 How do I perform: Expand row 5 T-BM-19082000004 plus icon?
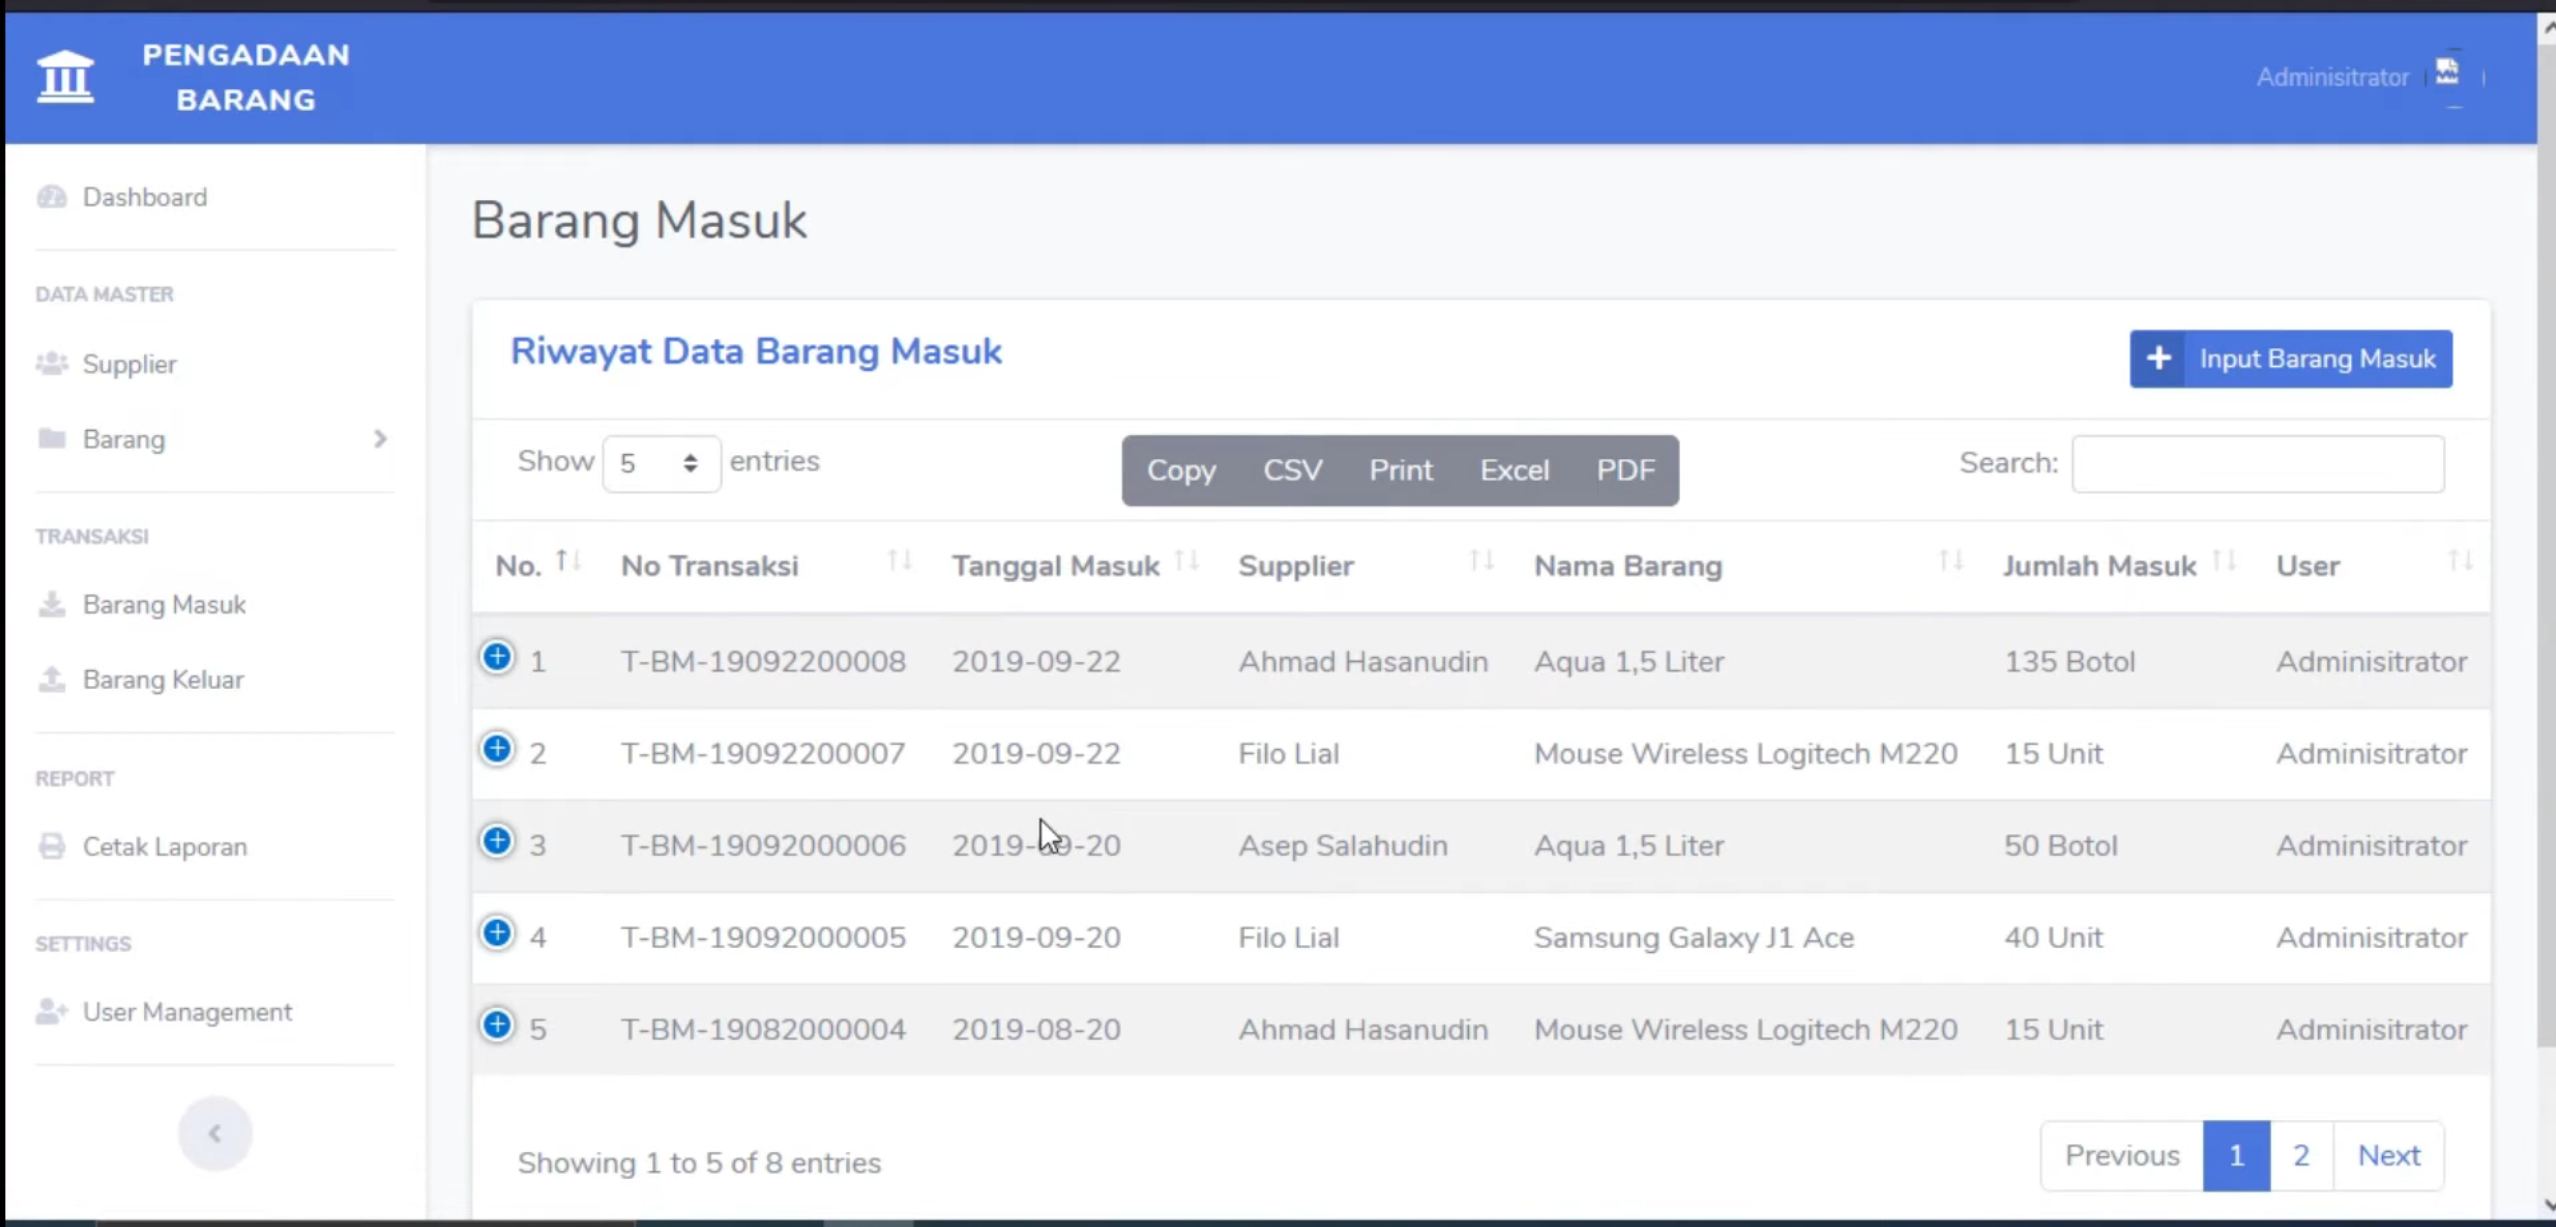(x=497, y=1025)
